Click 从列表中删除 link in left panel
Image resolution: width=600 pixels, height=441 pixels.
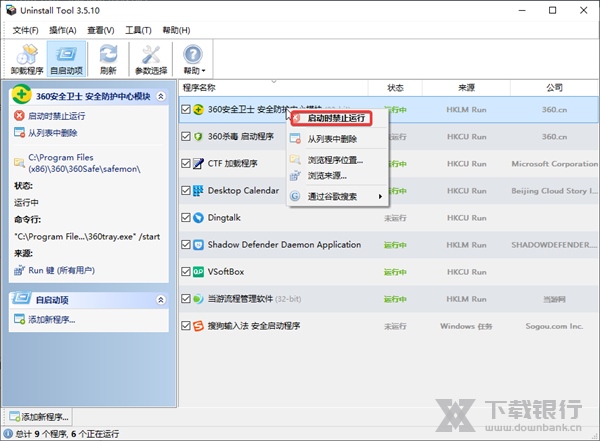coord(52,132)
